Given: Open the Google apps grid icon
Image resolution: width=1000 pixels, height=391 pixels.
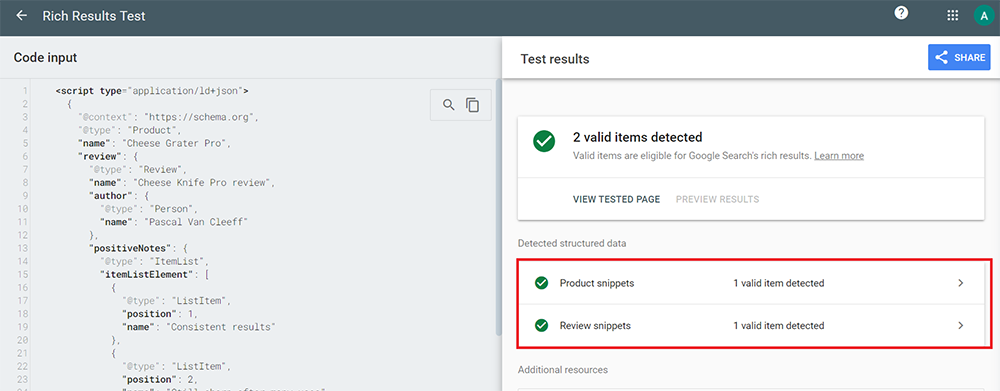Looking at the screenshot, I should [953, 16].
